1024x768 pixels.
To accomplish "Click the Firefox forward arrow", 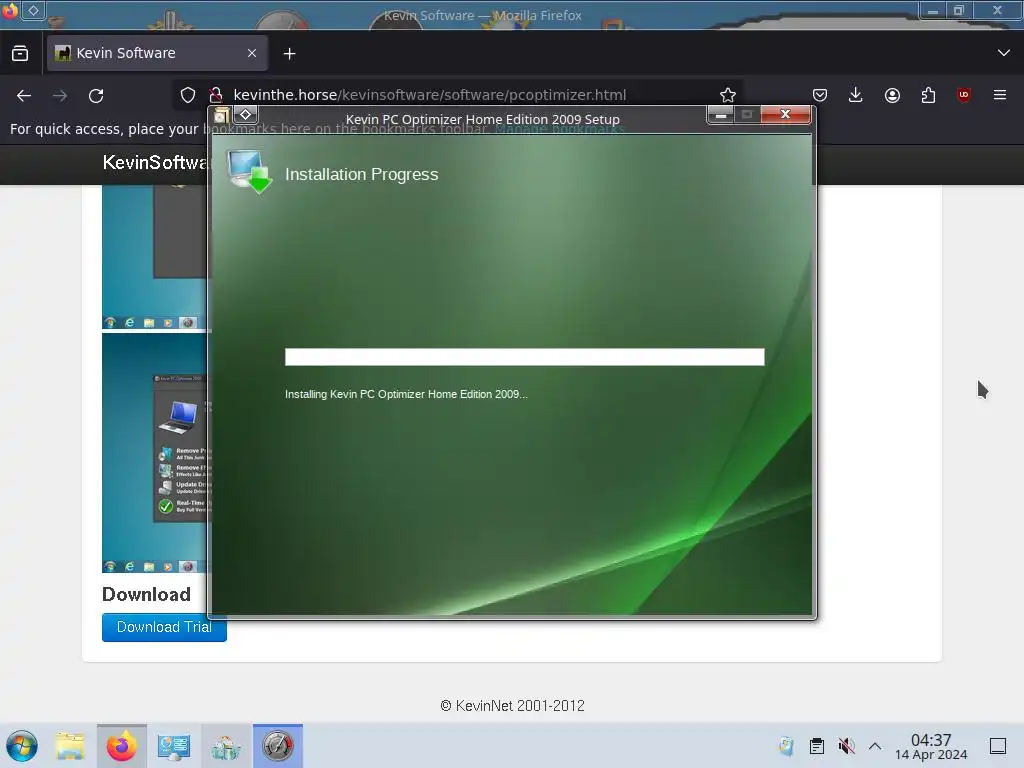I will pyautogui.click(x=60, y=95).
